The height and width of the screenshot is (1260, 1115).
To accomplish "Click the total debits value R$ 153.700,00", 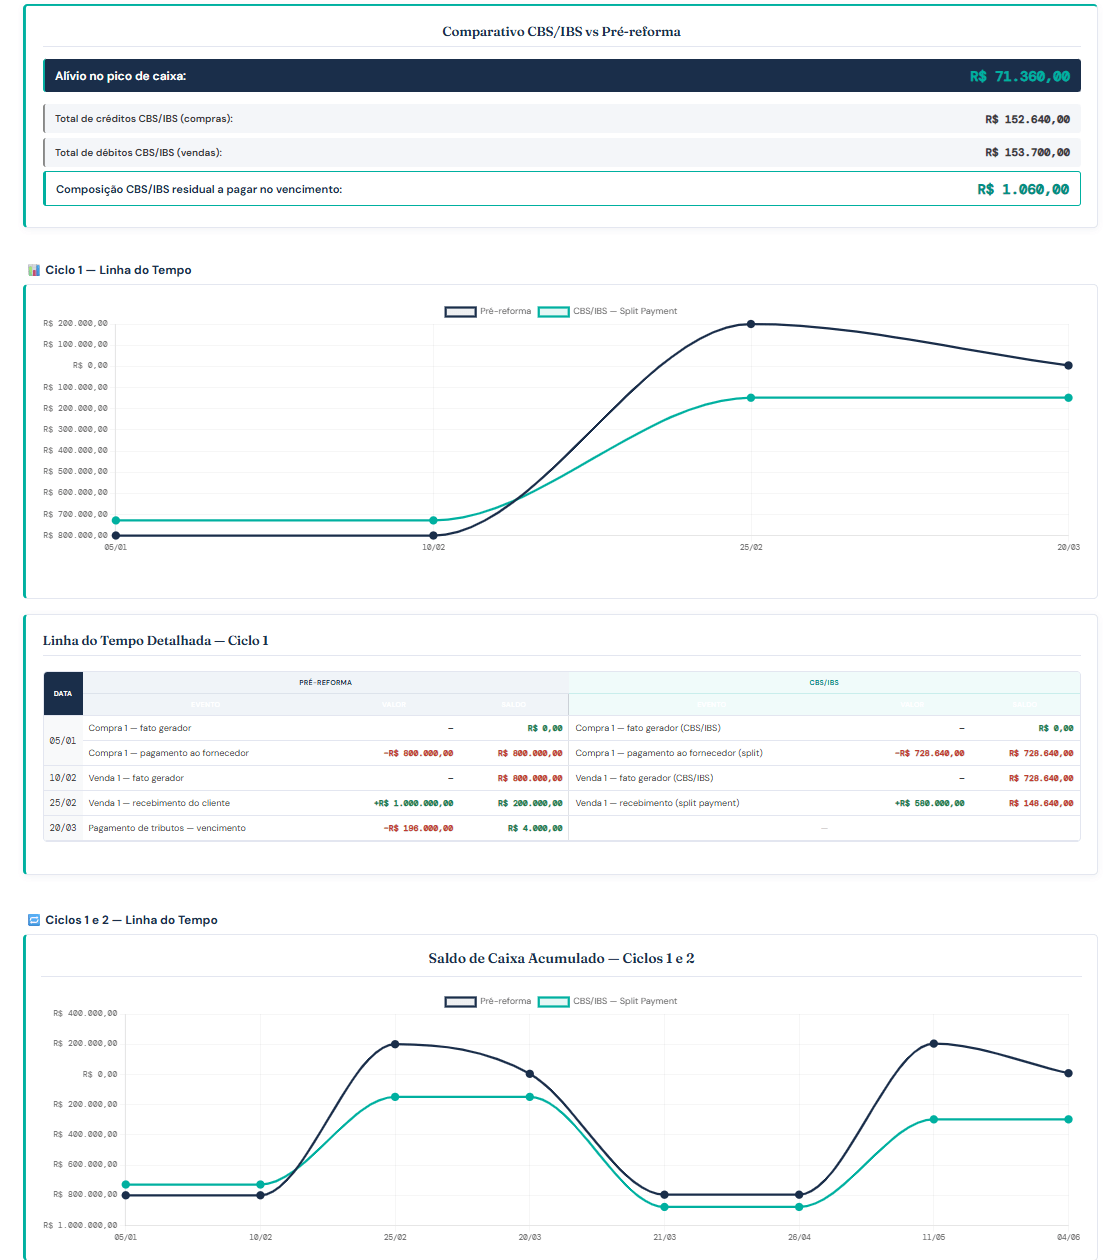I will coord(1027,153).
